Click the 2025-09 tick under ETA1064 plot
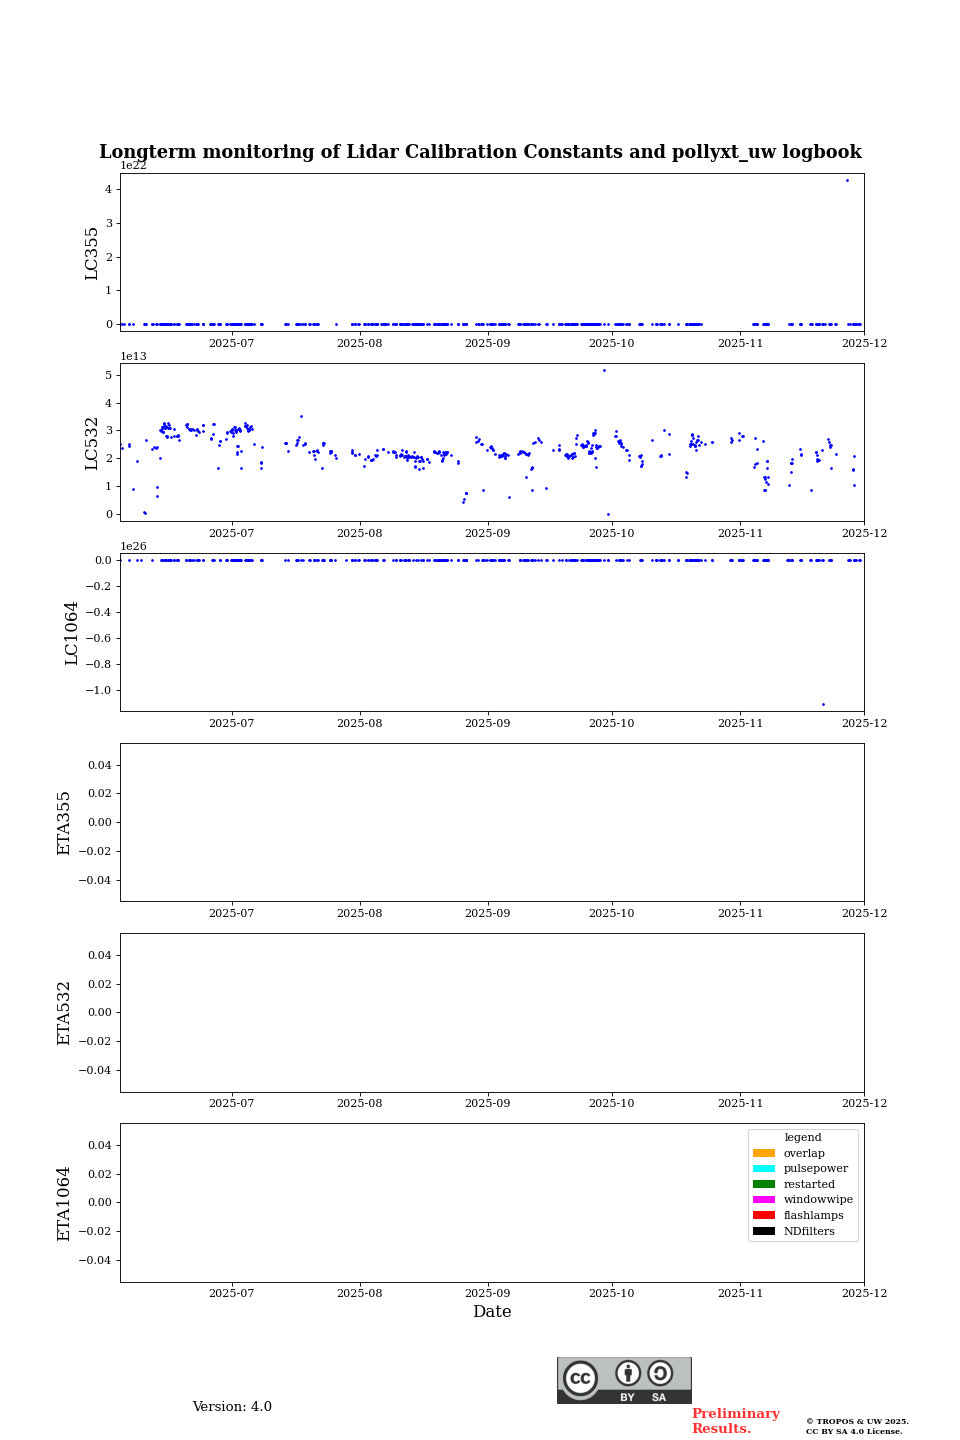The image size is (960, 1440). [488, 1293]
